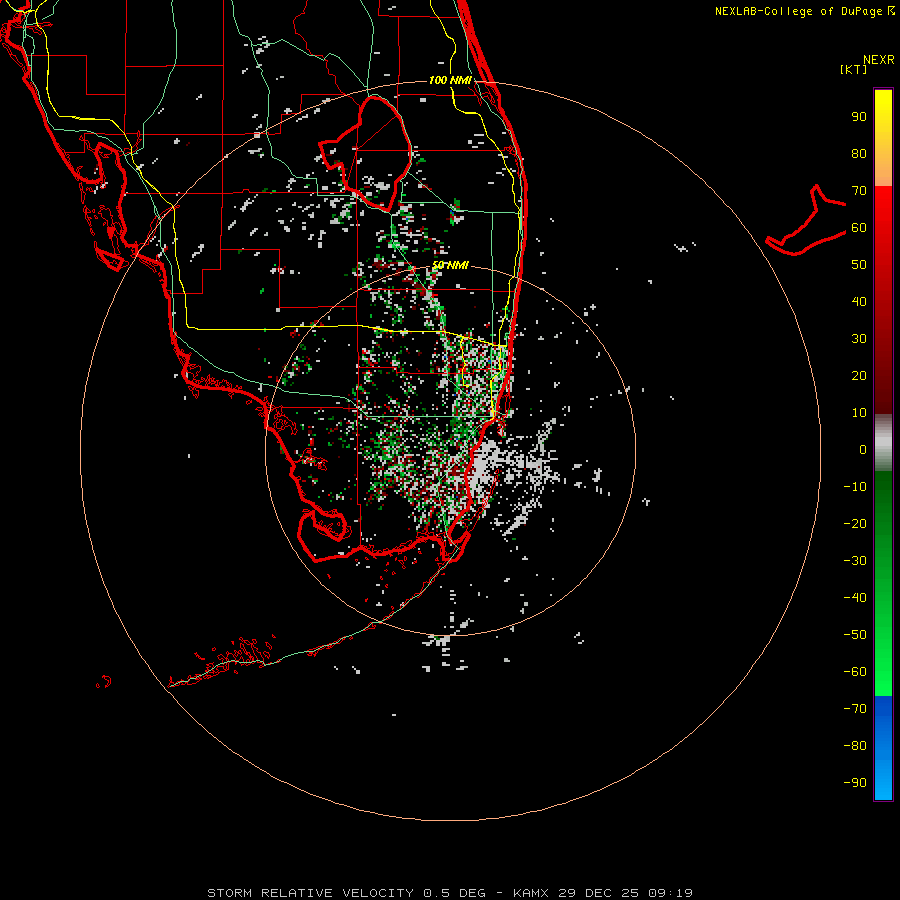900x900 pixels.
Task: Click the -50 value on the velocity scale
Action: pos(855,634)
